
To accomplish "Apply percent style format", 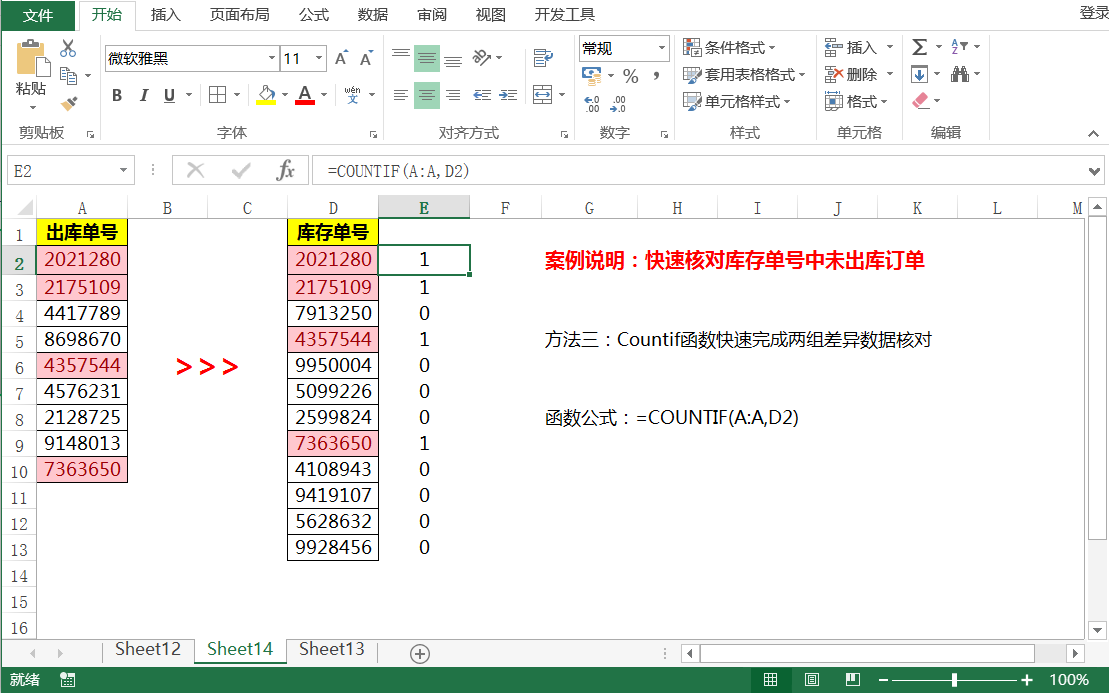I will 631,76.
